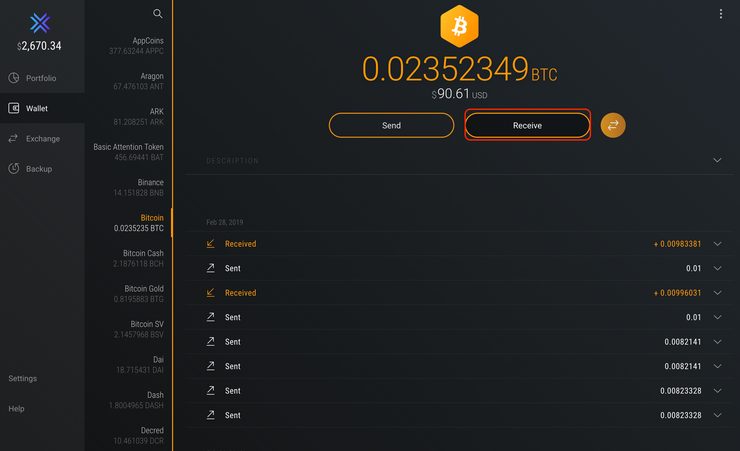The width and height of the screenshot is (740, 451).
Task: Click the Backup clock icon
Action: point(14,168)
